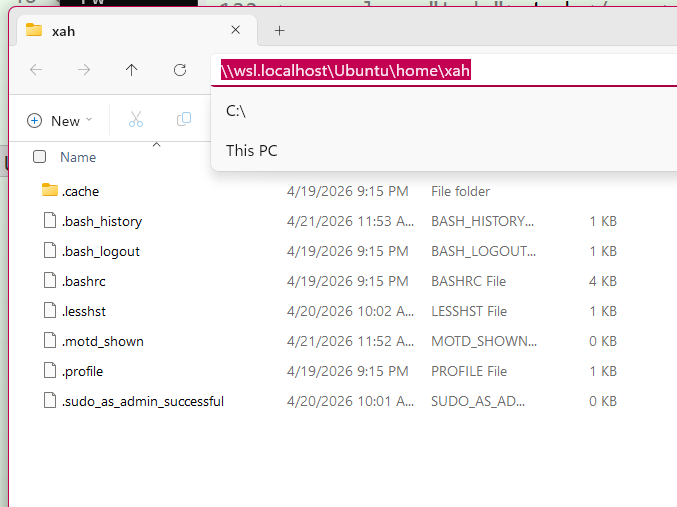Screen dimensions: 677x507
Task: Select the .cache folder name
Action: click(80, 191)
